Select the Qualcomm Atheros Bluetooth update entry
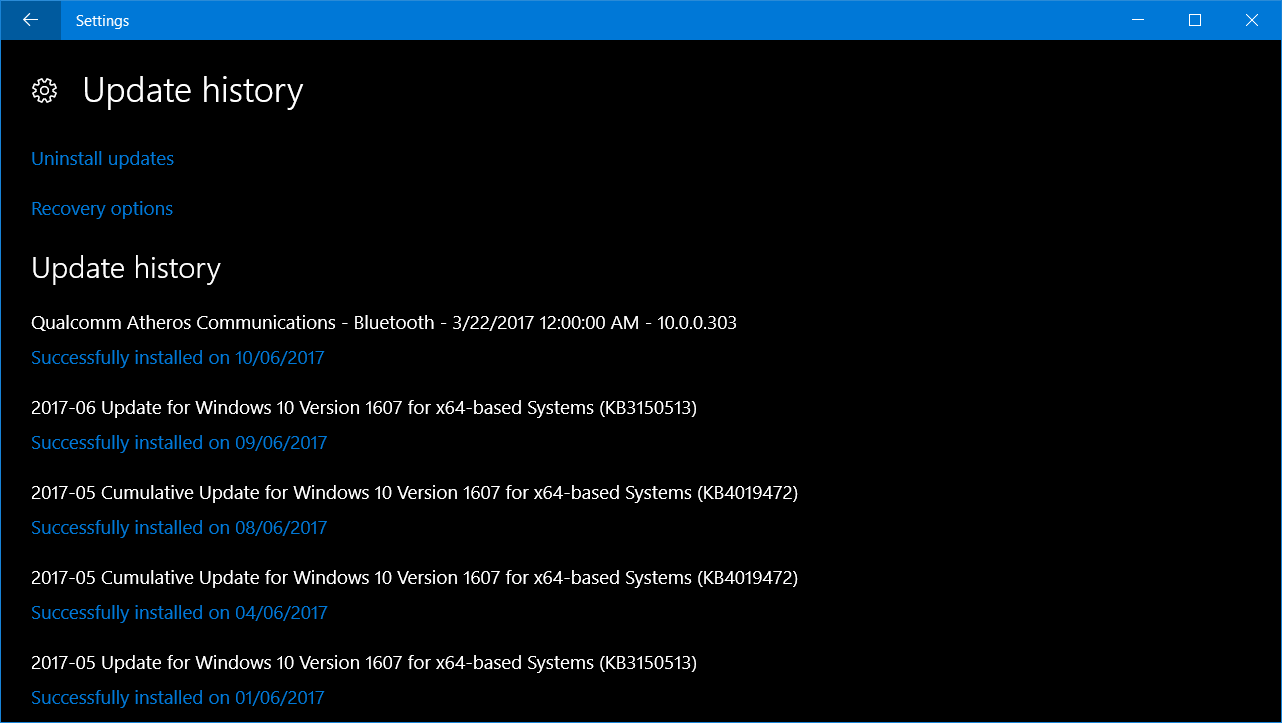This screenshot has height=723, width=1282. pyautogui.click(x=384, y=322)
